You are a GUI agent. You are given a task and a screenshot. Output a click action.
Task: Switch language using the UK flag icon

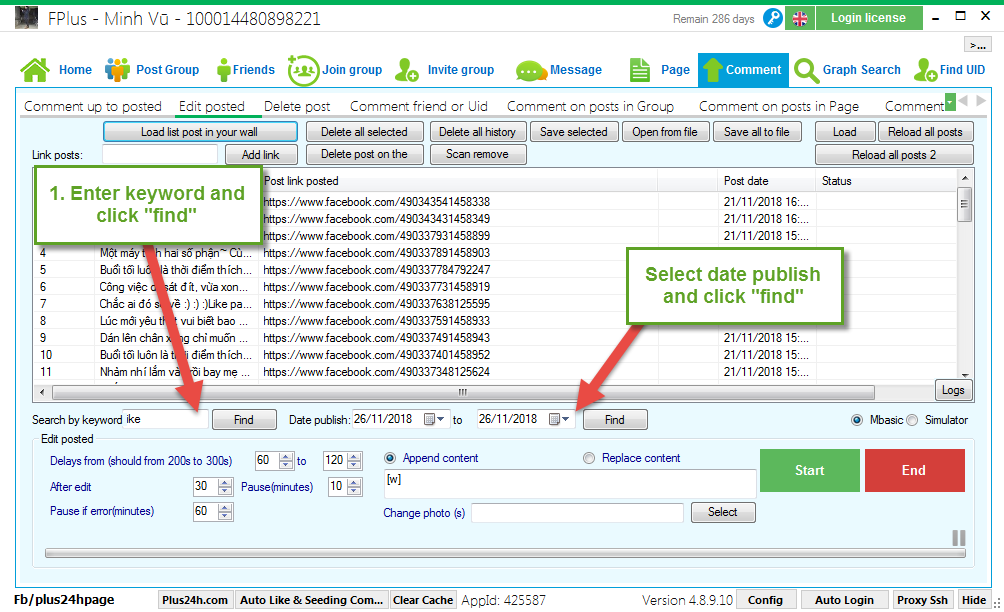pyautogui.click(x=800, y=19)
